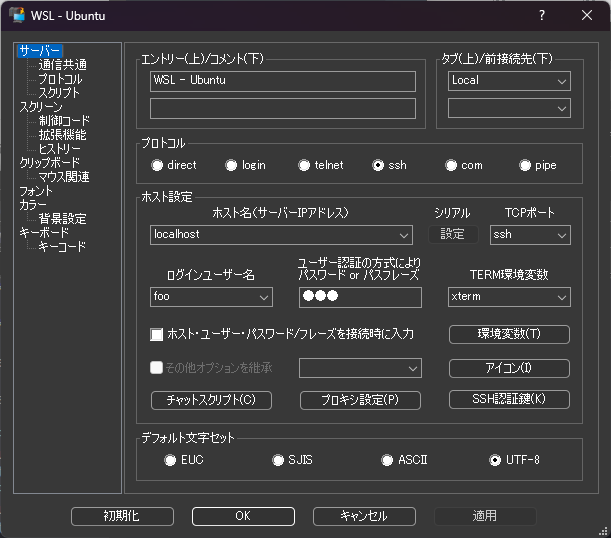
Task: Open カラー in the settings tree
Action: click(33, 205)
